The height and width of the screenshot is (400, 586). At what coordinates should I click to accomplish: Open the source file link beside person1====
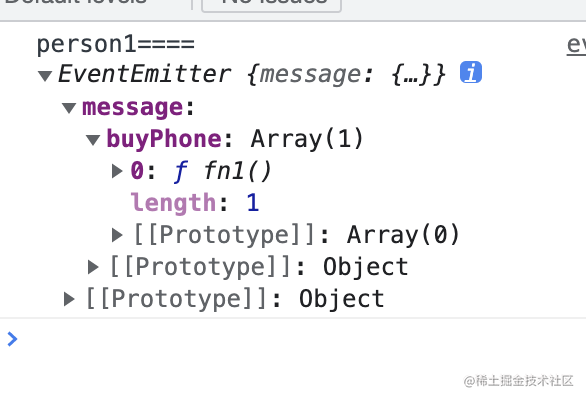click(576, 45)
